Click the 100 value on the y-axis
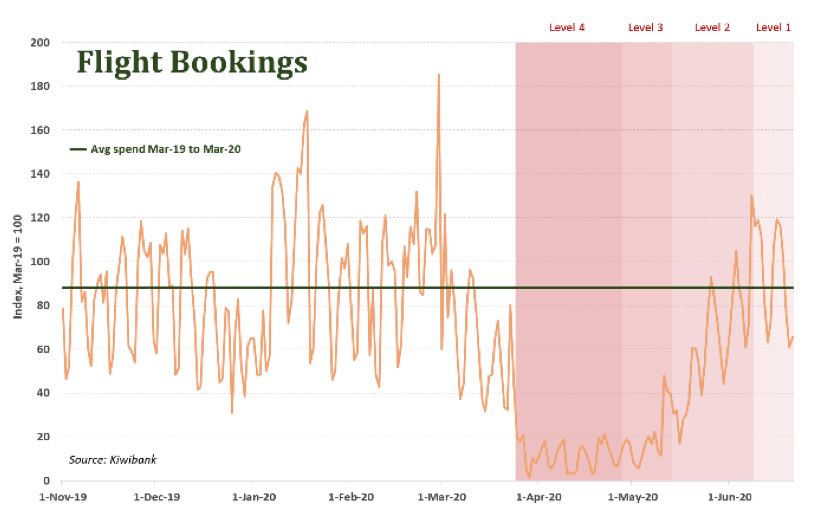Screen dimensions: 825x523 pyautogui.click(x=41, y=262)
